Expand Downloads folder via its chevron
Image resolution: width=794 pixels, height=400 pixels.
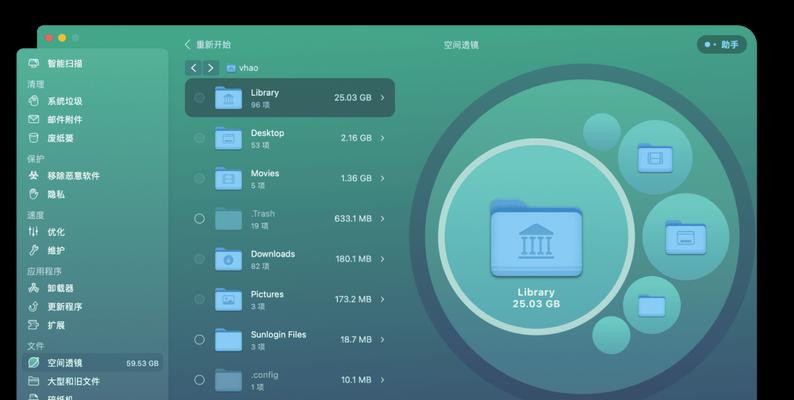382,259
